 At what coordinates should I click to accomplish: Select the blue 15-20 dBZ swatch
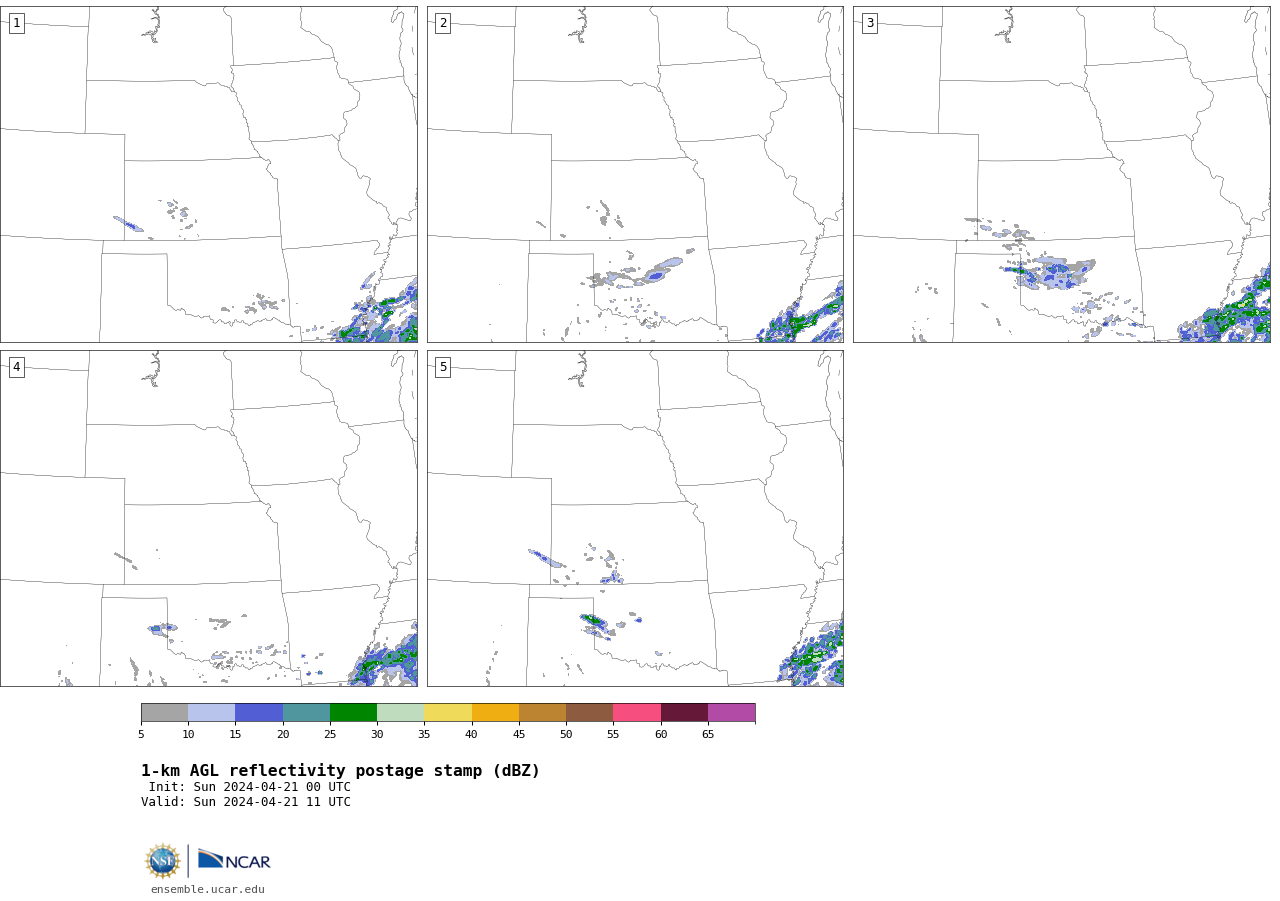[x=259, y=712]
